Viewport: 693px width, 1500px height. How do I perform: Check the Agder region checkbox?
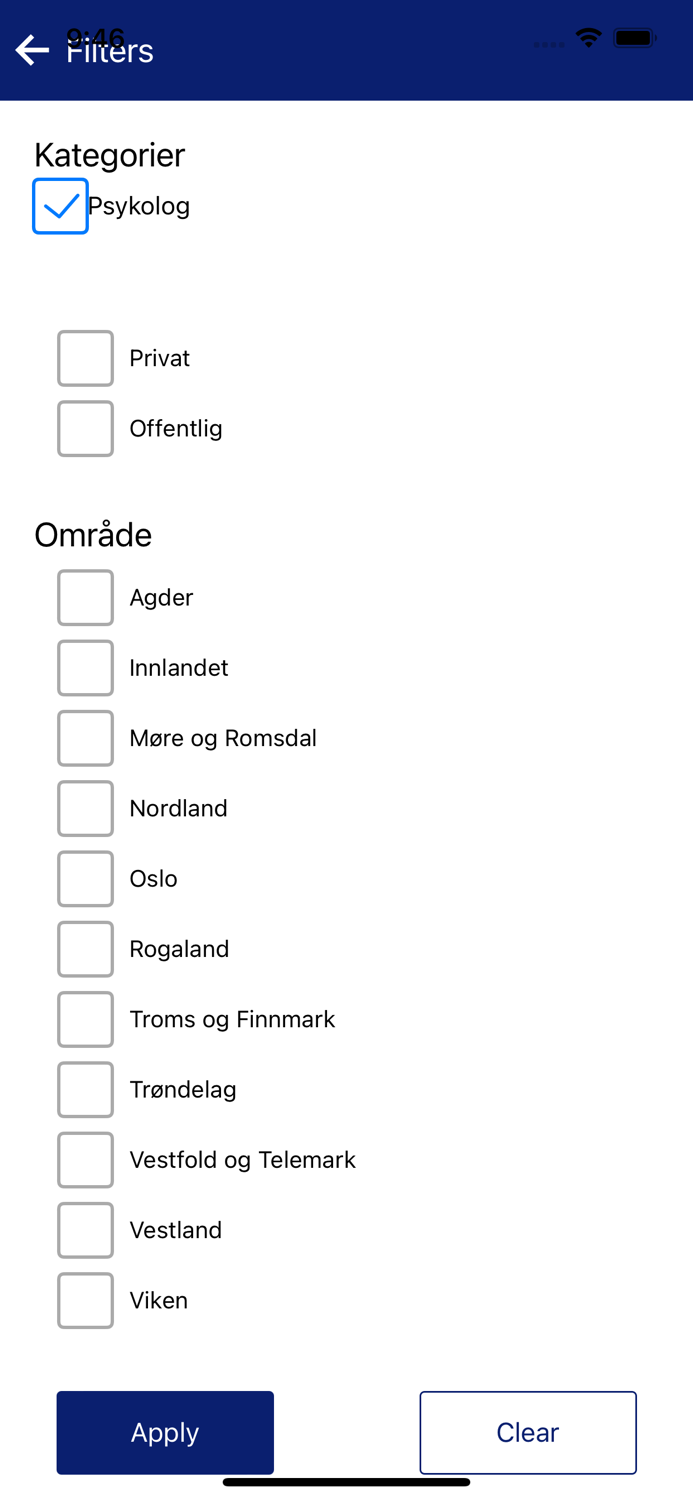(x=85, y=597)
